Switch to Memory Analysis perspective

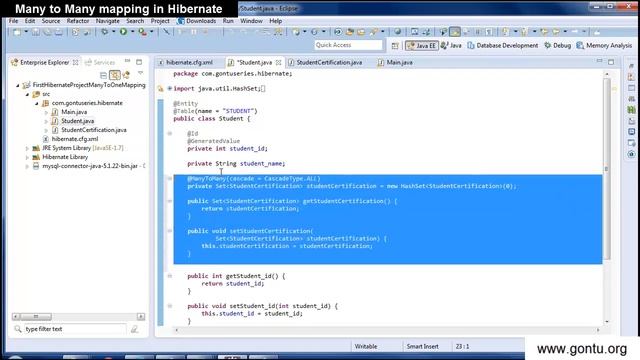click(x=604, y=46)
